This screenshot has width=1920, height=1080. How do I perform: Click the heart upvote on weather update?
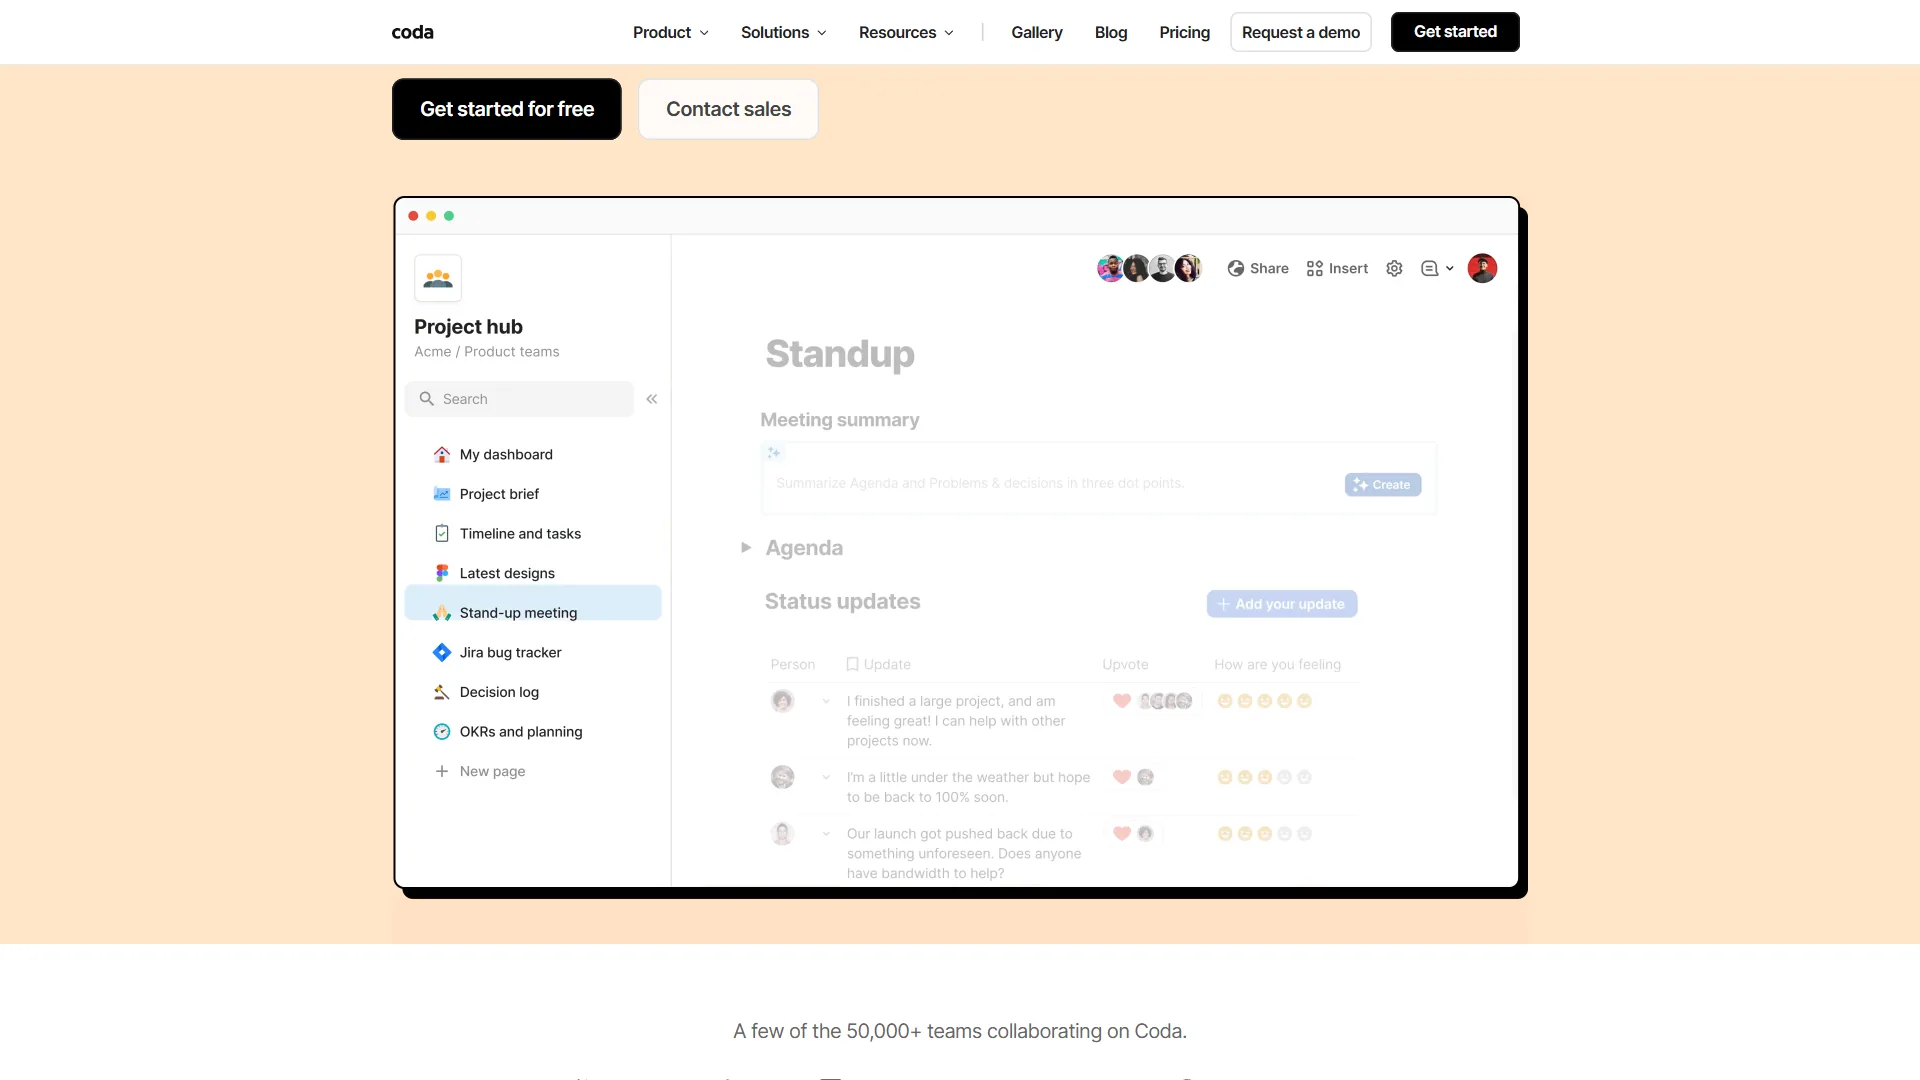pos(1122,777)
